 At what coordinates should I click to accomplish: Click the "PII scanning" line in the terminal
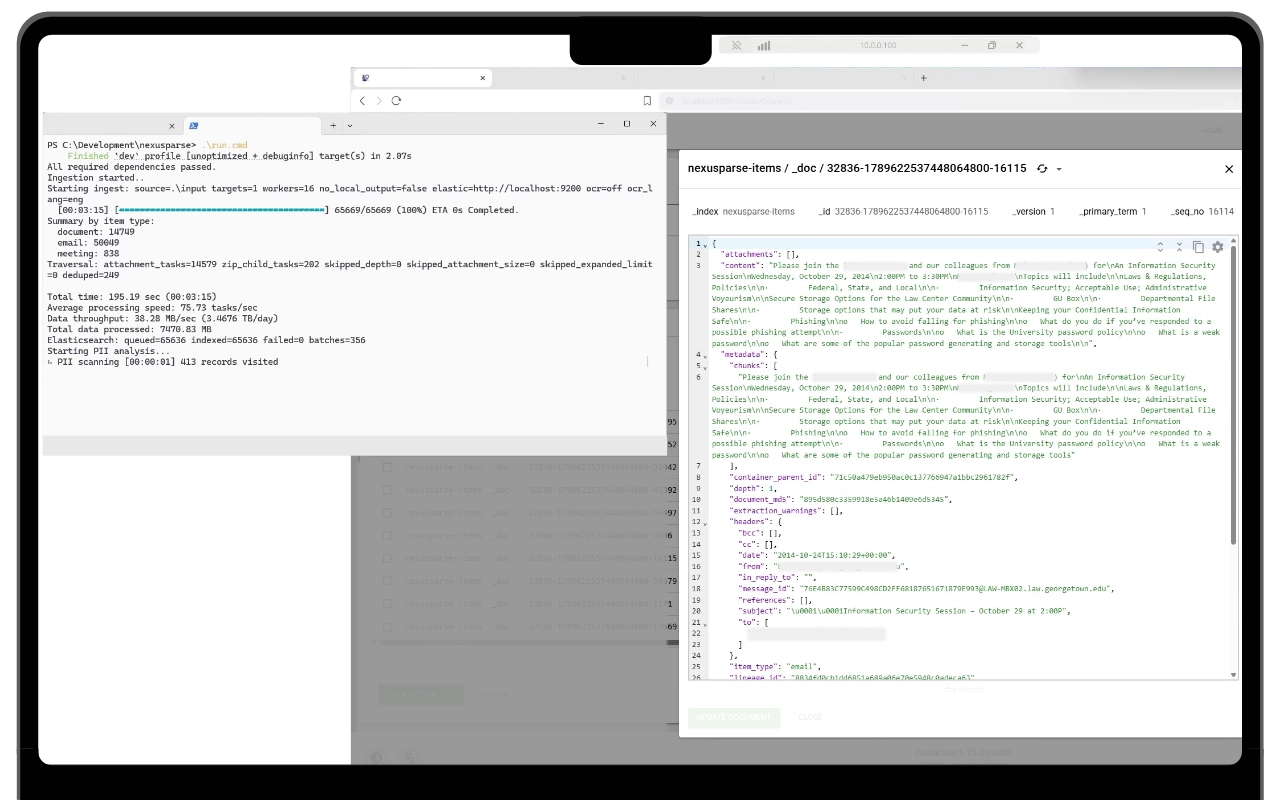pos(162,362)
